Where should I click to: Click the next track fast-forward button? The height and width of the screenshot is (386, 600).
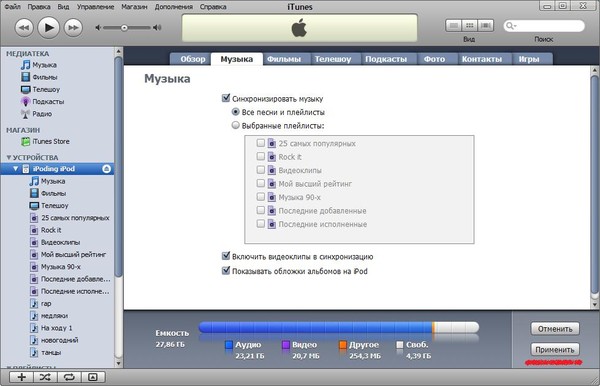pyautogui.click(x=73, y=28)
